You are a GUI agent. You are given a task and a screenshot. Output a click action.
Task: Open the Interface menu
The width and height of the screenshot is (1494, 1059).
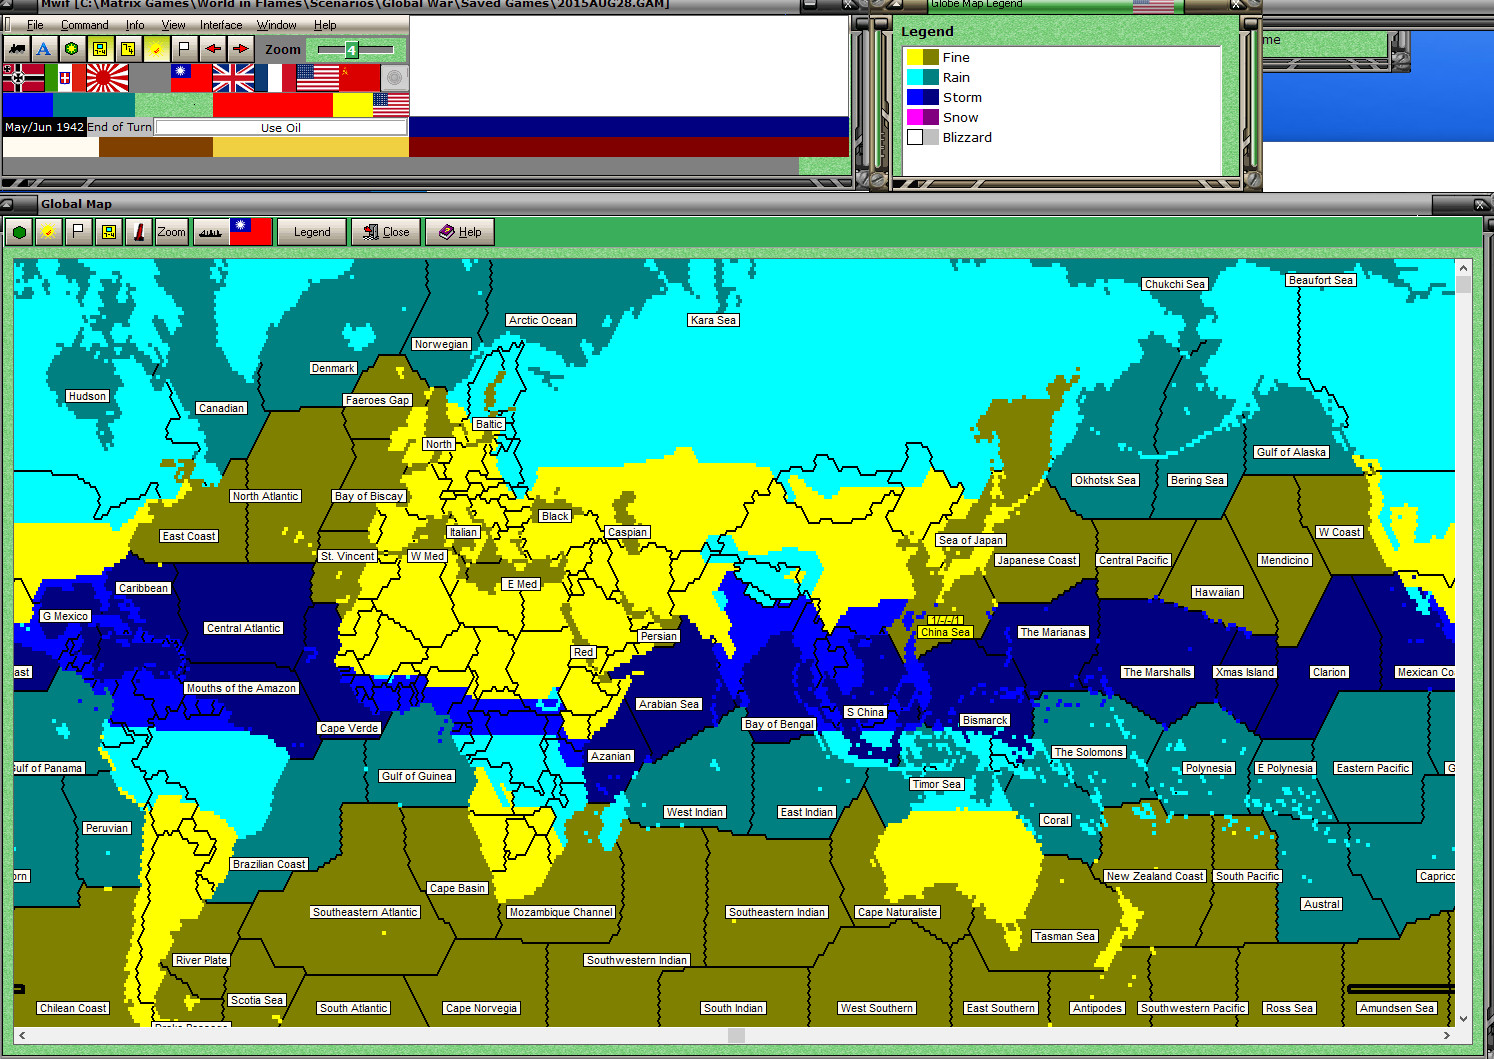pos(221,25)
